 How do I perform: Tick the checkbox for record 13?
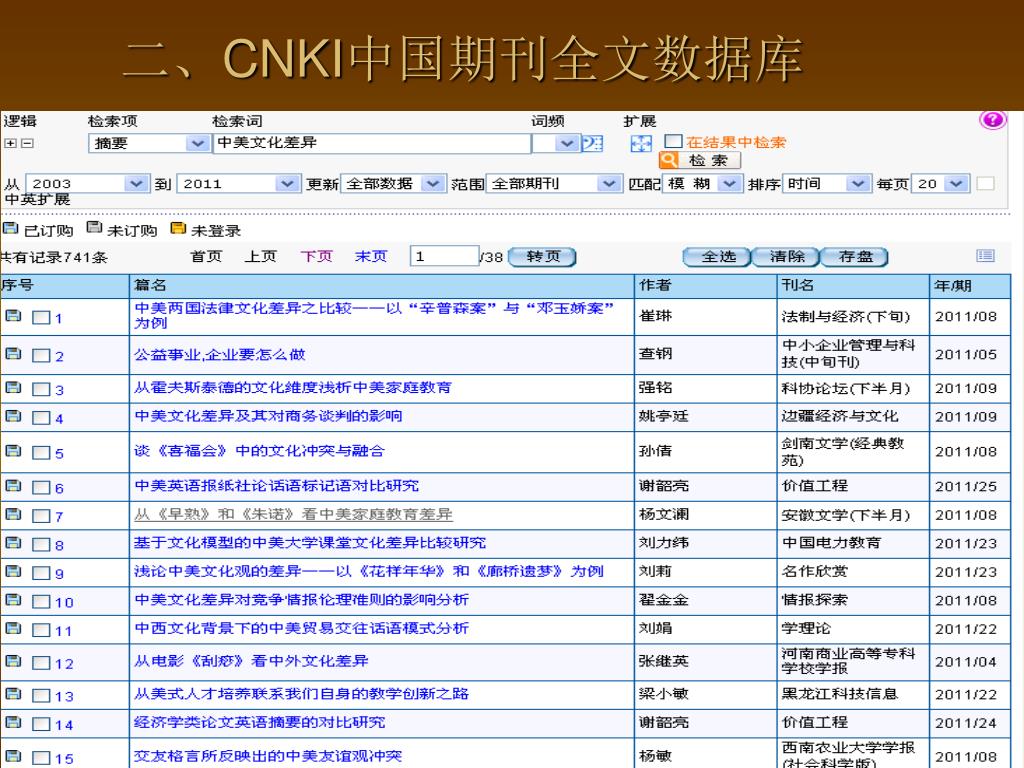pos(41,696)
